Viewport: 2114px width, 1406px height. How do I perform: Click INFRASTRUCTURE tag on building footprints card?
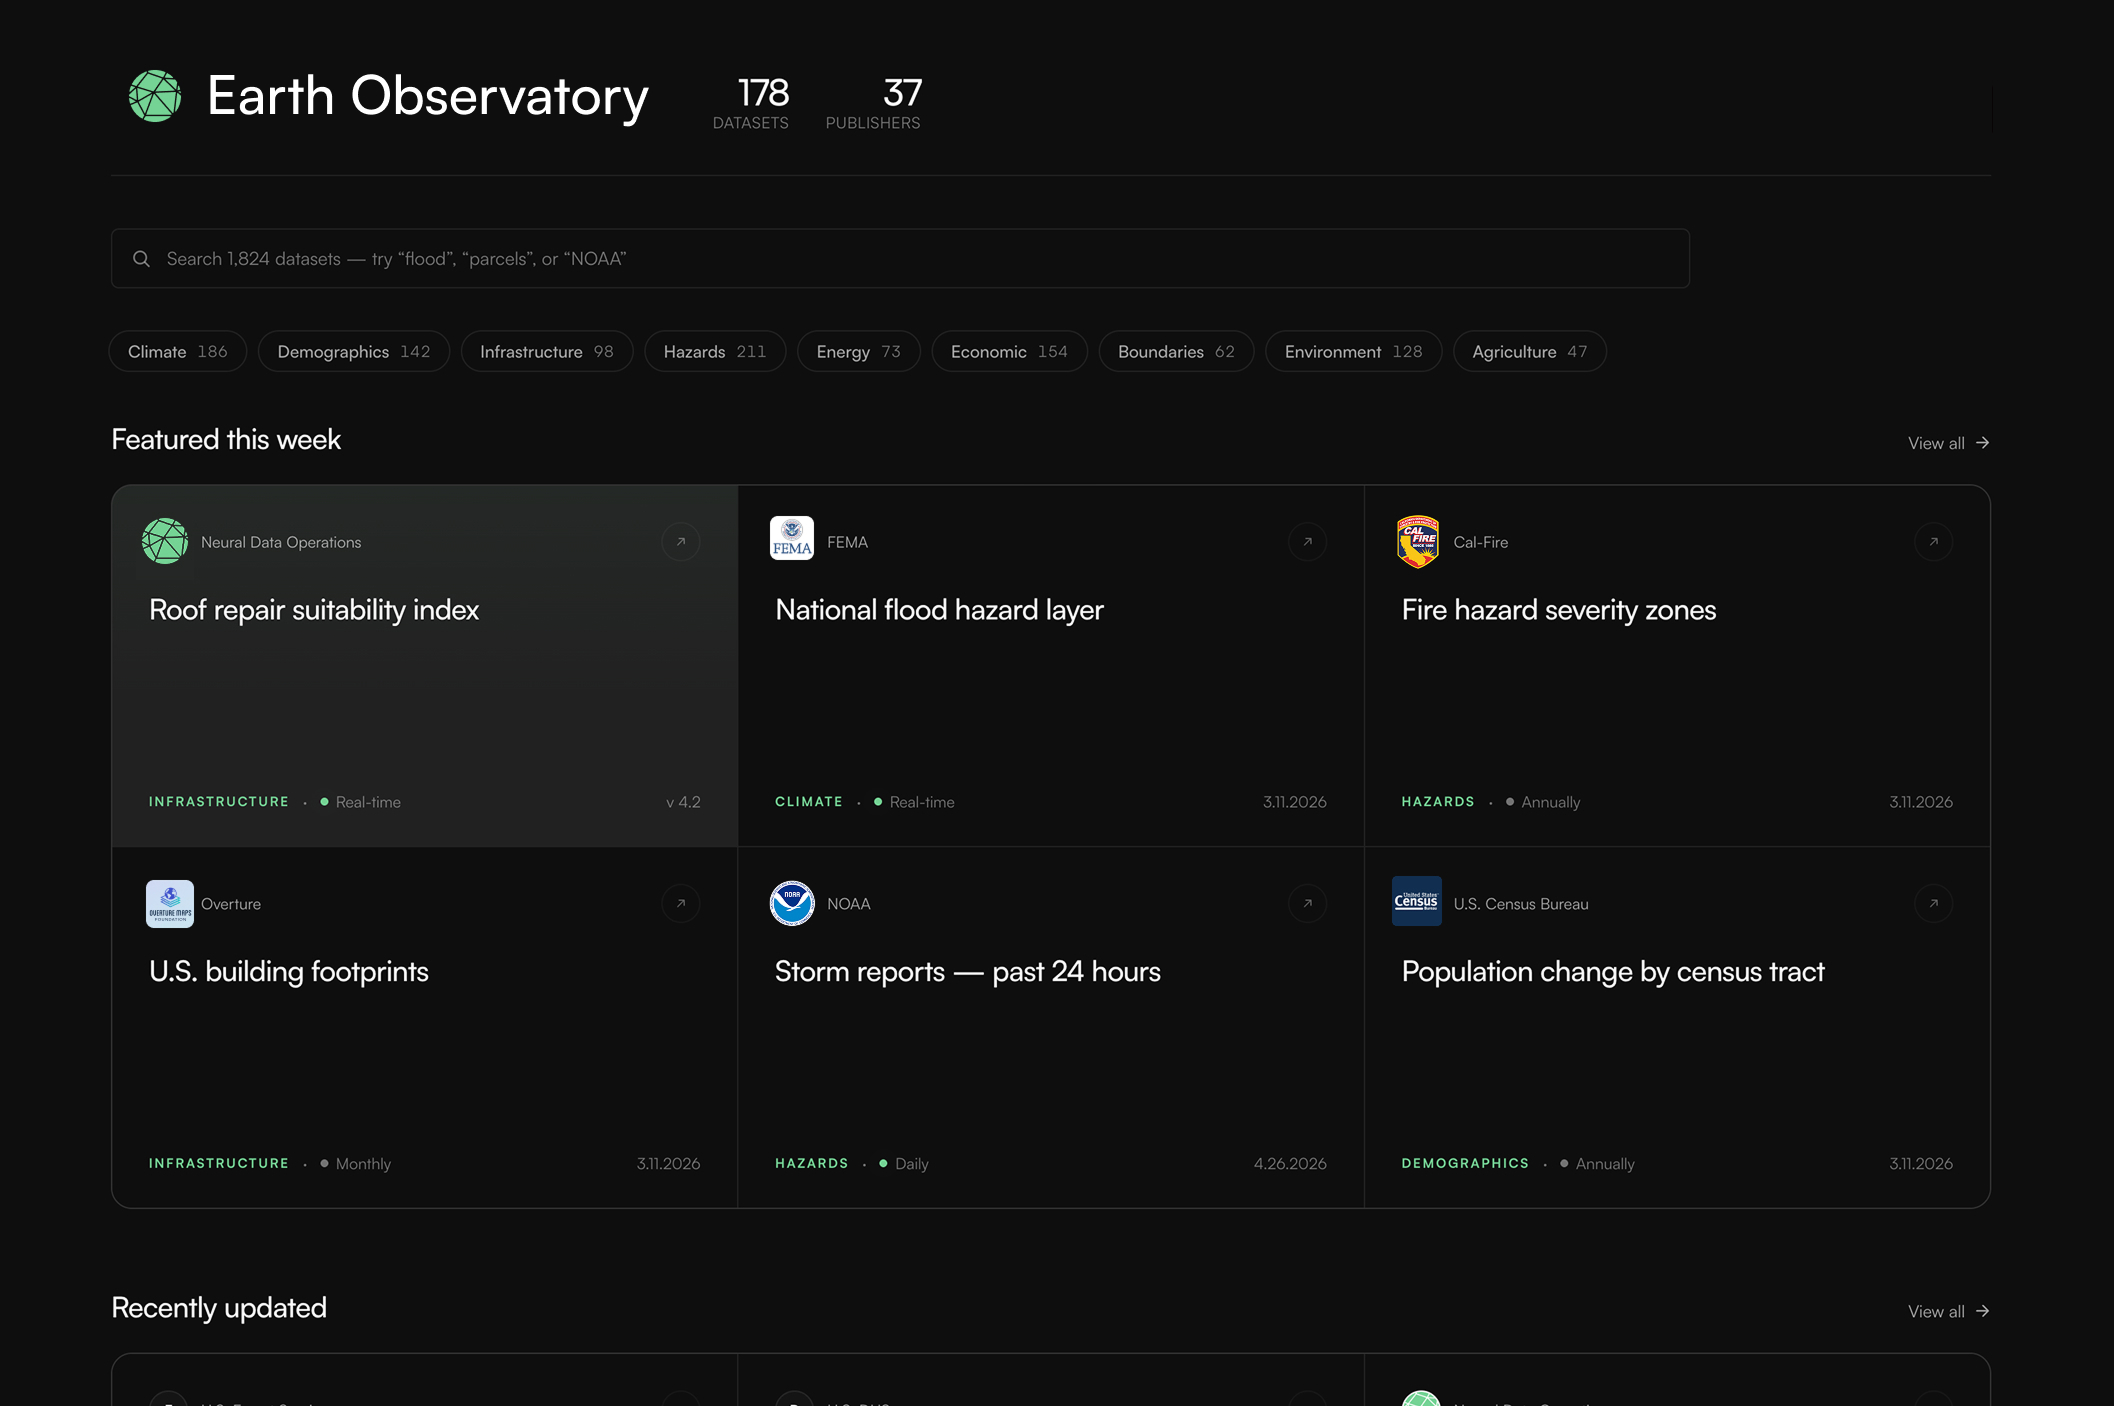[x=219, y=1164]
